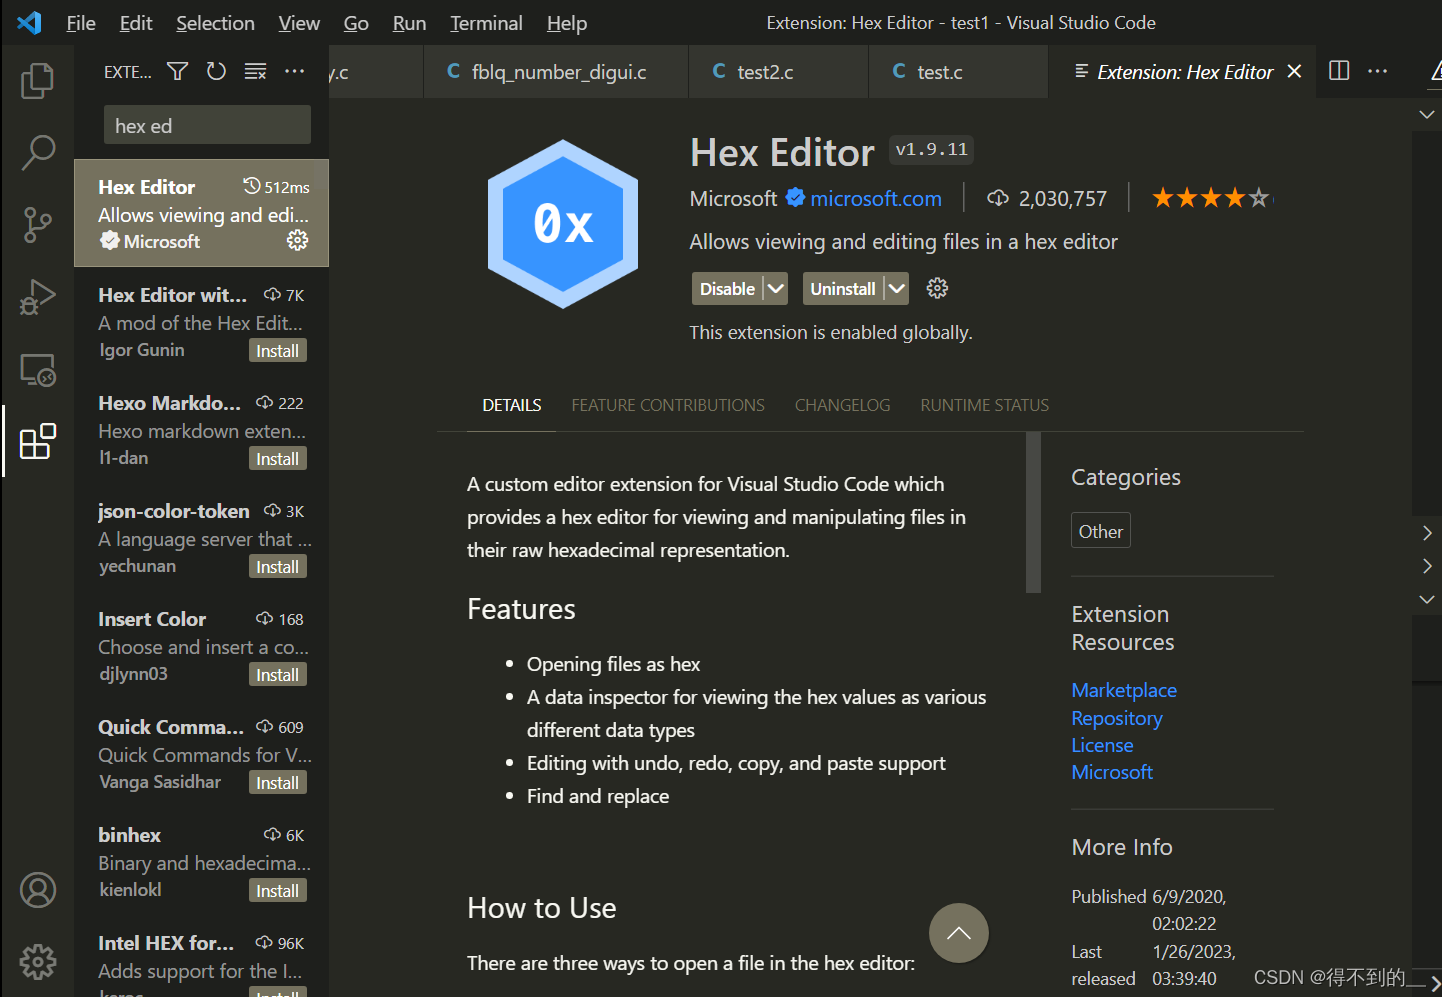Image resolution: width=1442 pixels, height=997 pixels.
Task: Expand the chevron at top right panel
Action: (1427, 114)
